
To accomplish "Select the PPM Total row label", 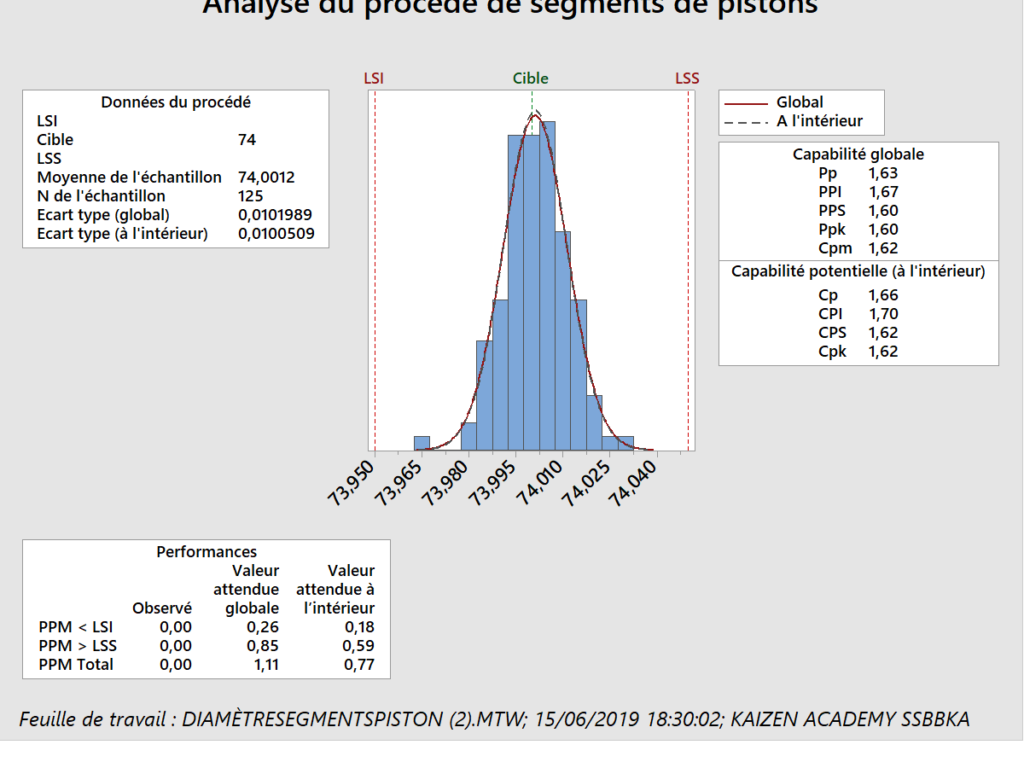I will click(x=76, y=664).
